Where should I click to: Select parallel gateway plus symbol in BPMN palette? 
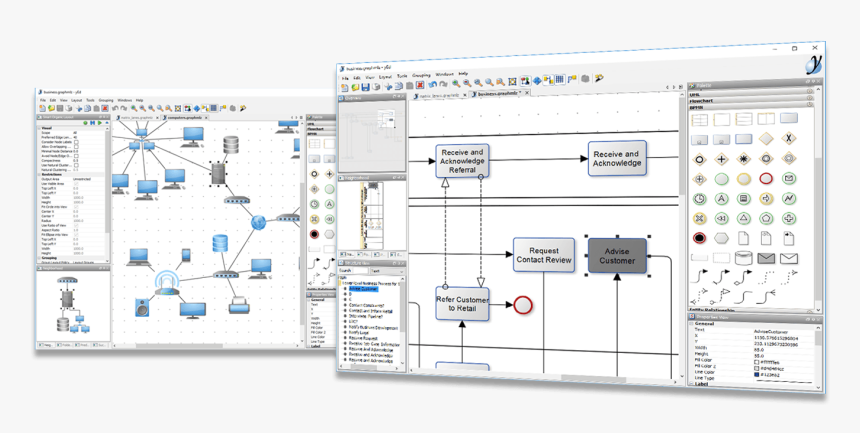coord(722,160)
